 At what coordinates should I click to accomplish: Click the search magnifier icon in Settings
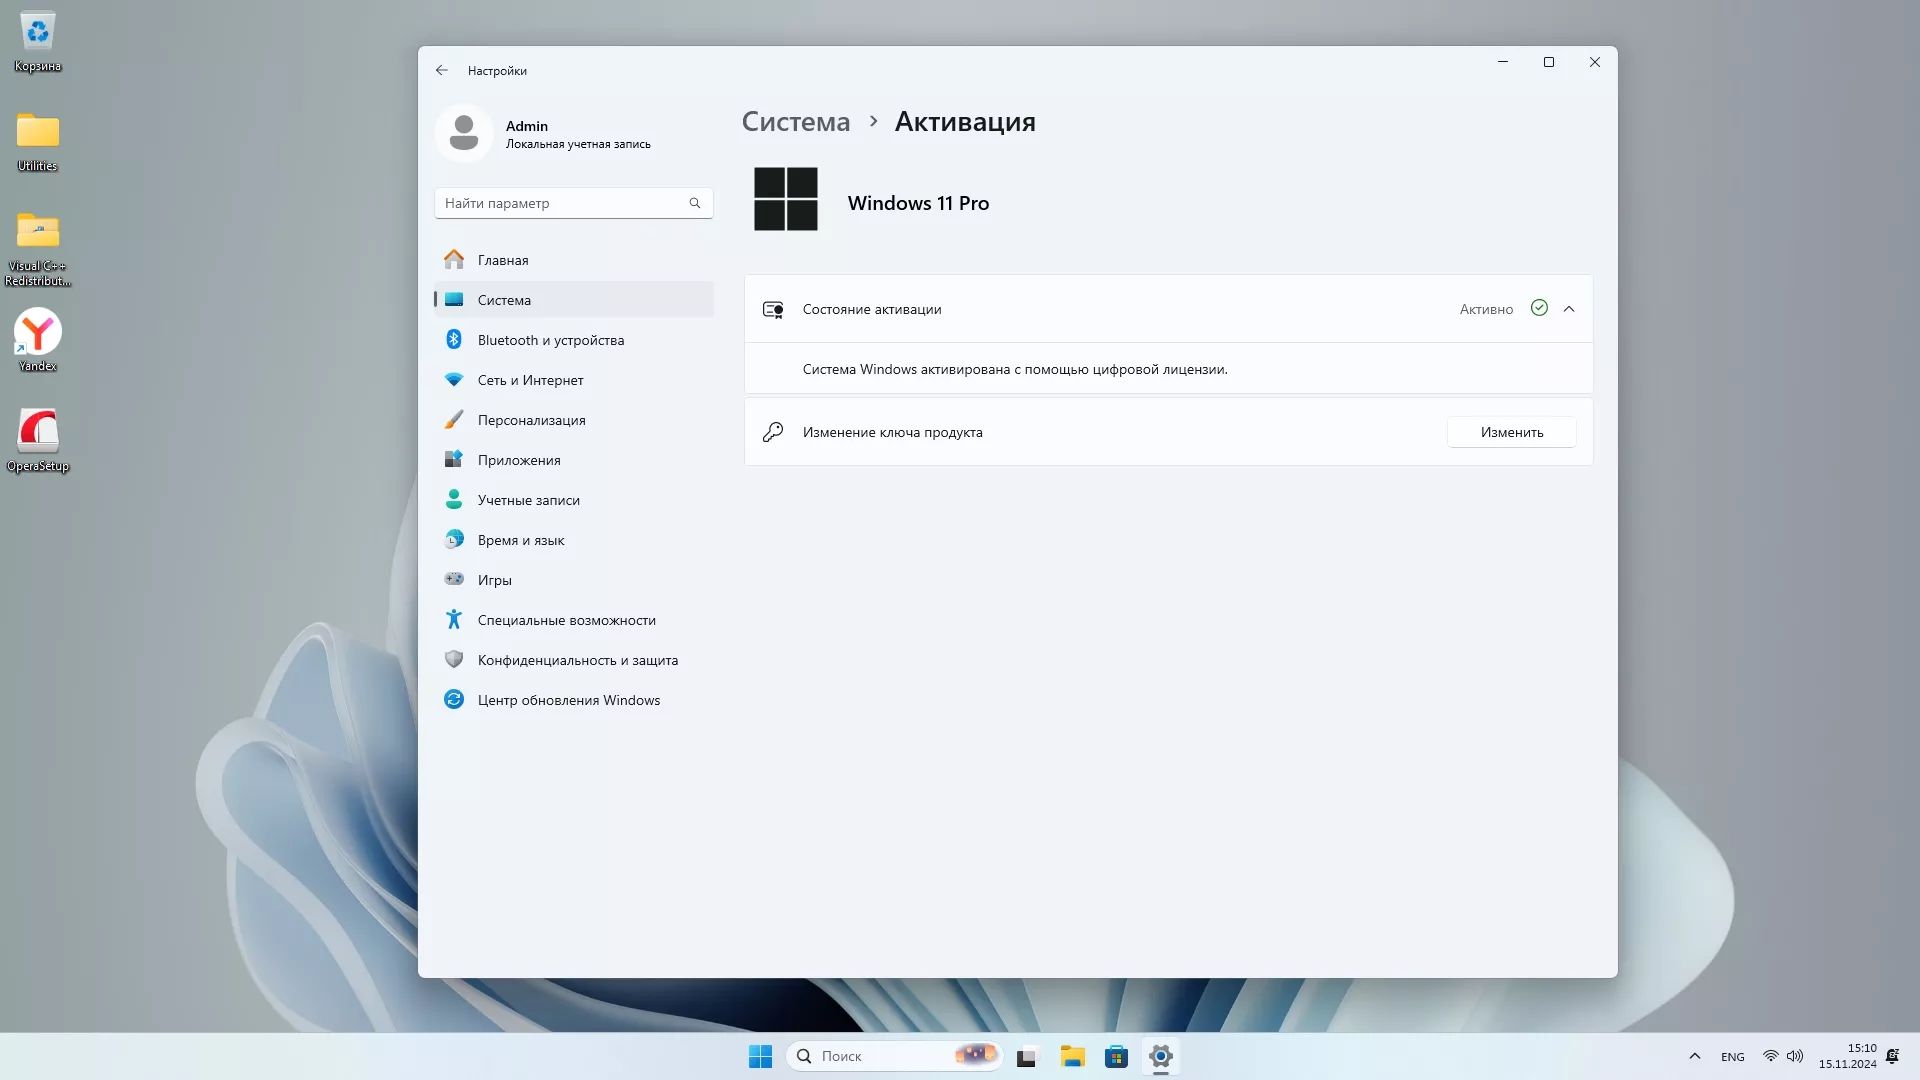(695, 203)
